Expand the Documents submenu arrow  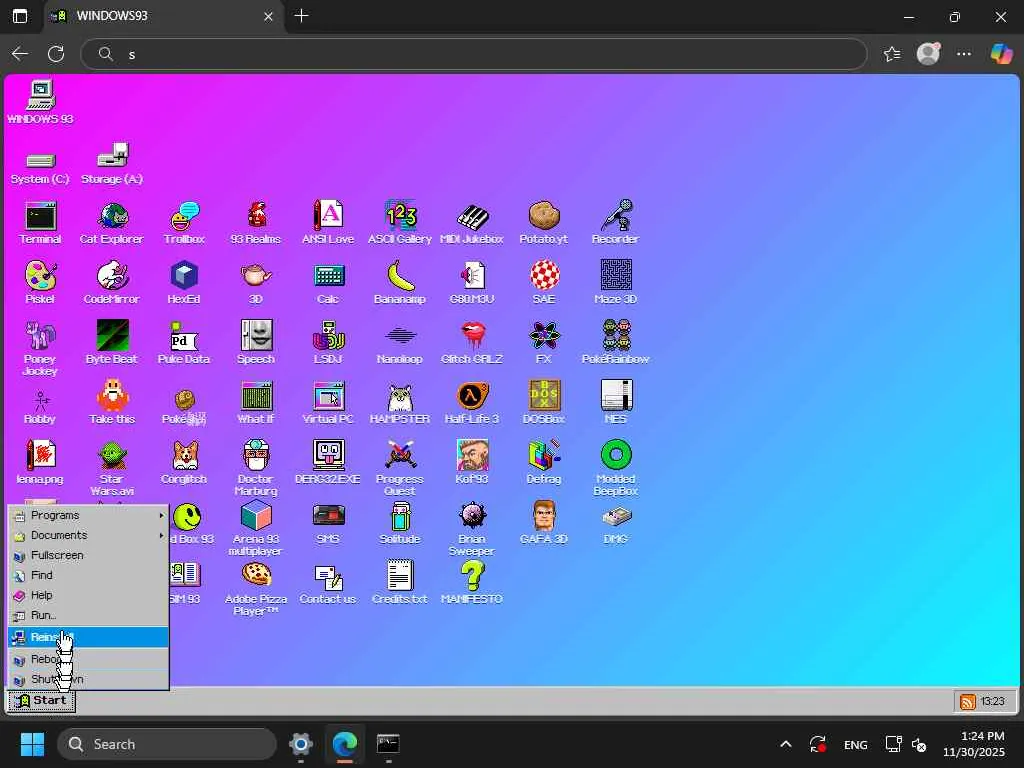point(161,536)
